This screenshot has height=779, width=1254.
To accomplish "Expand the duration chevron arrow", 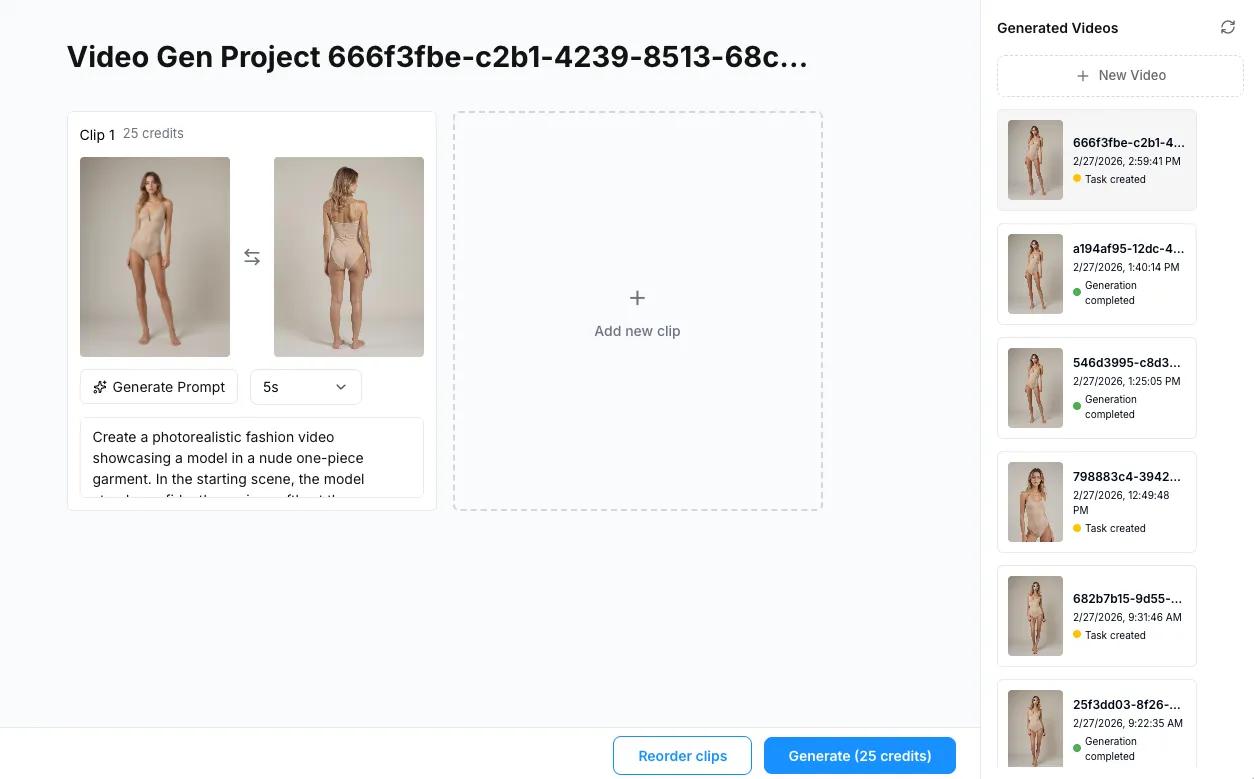I will coord(341,387).
